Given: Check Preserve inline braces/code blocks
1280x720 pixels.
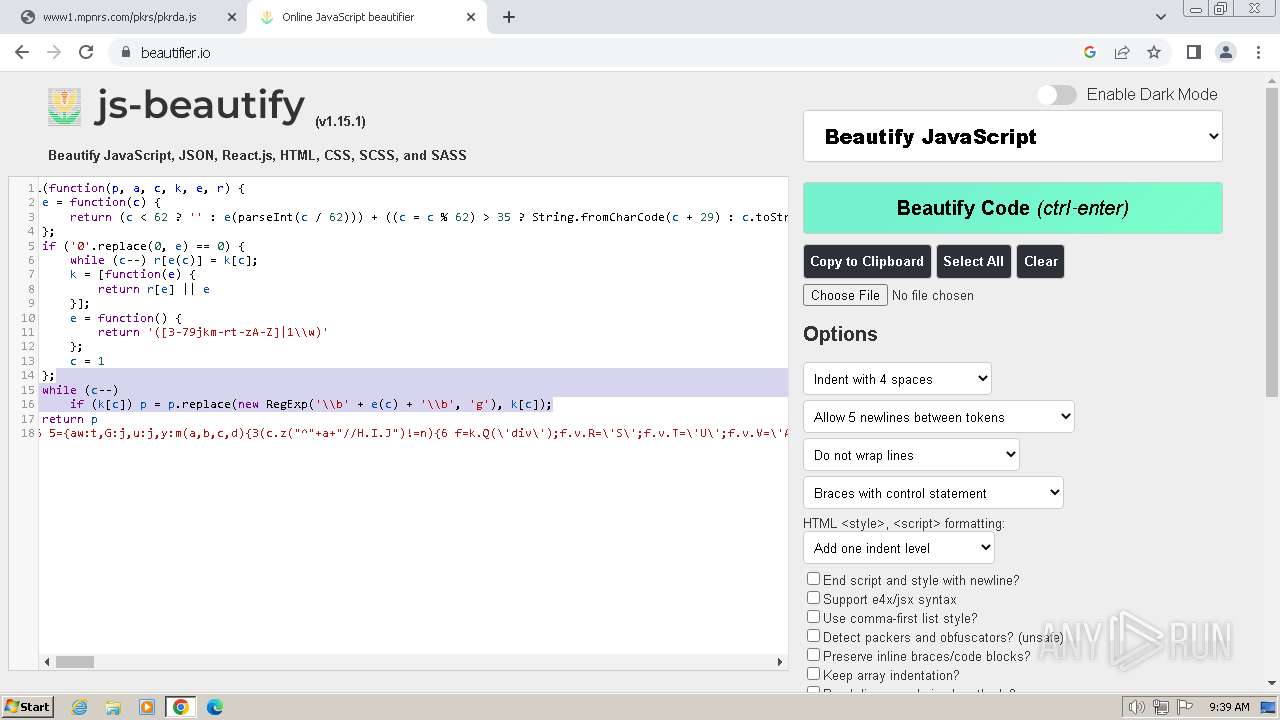Looking at the screenshot, I should (x=813, y=655).
